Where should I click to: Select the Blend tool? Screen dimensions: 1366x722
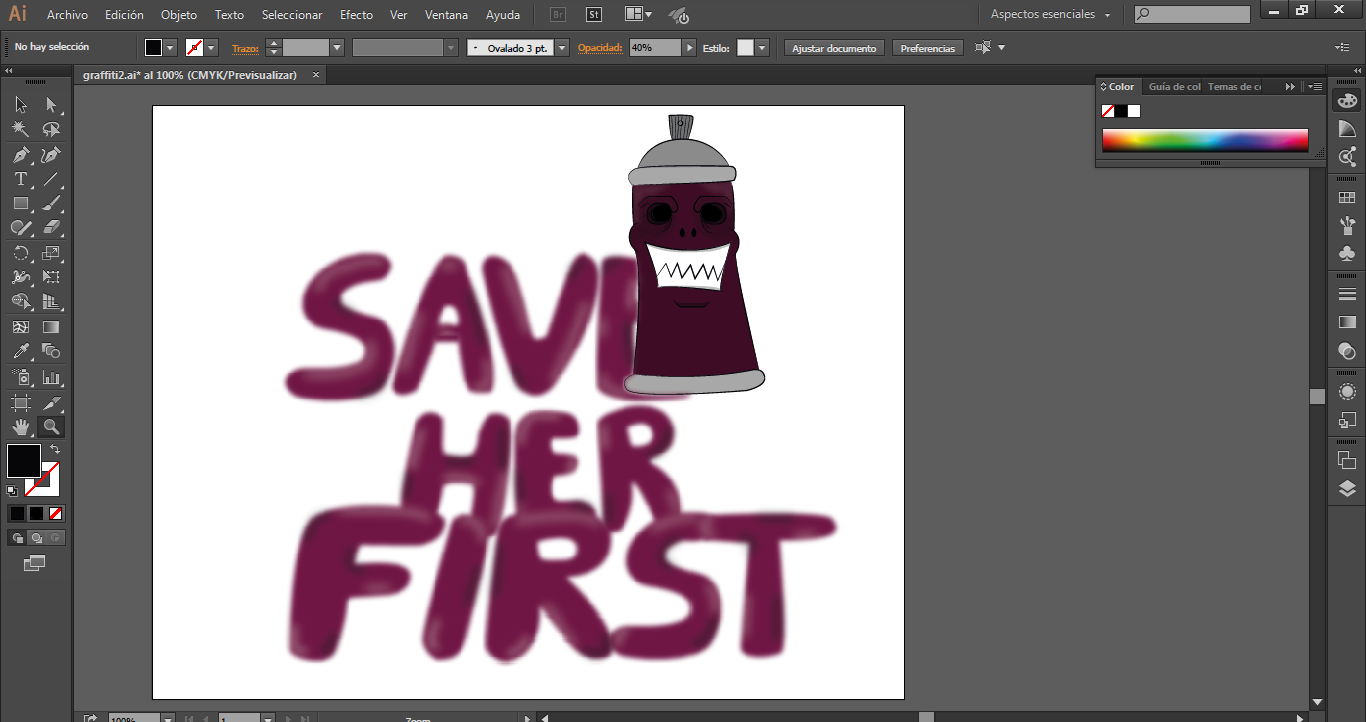51,352
